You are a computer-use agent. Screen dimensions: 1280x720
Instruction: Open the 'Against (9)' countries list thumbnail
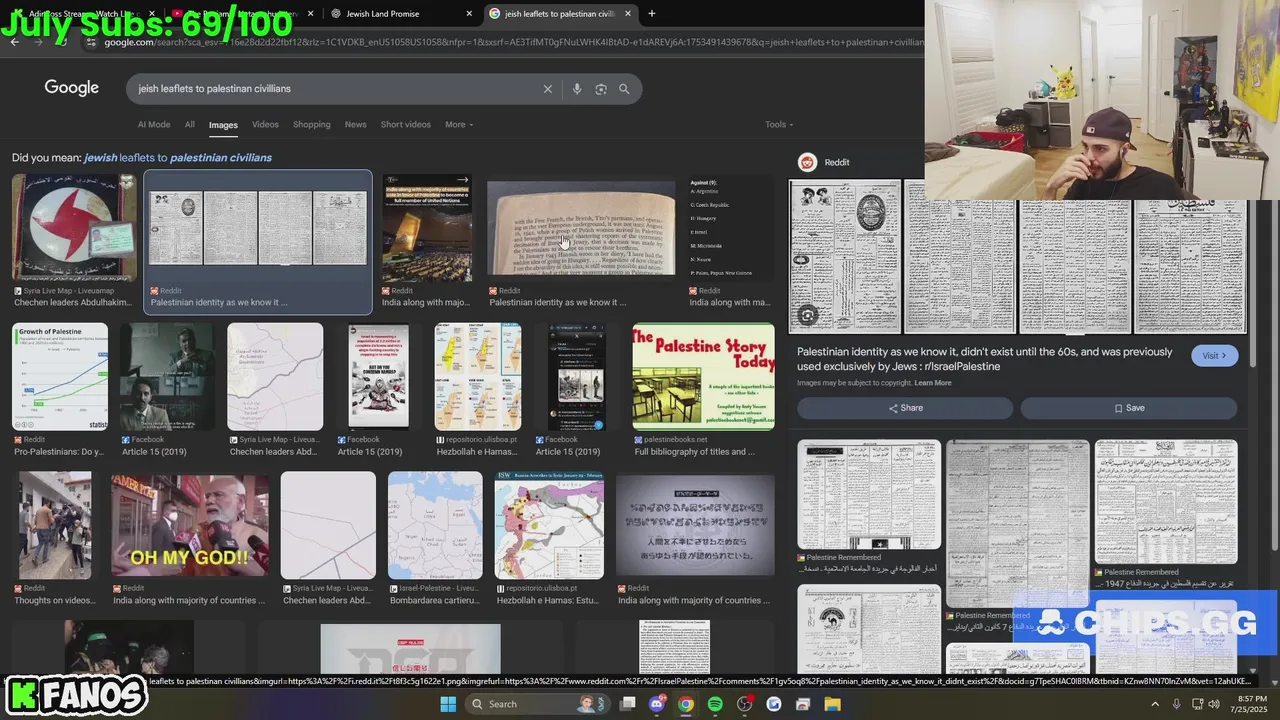click(730, 229)
